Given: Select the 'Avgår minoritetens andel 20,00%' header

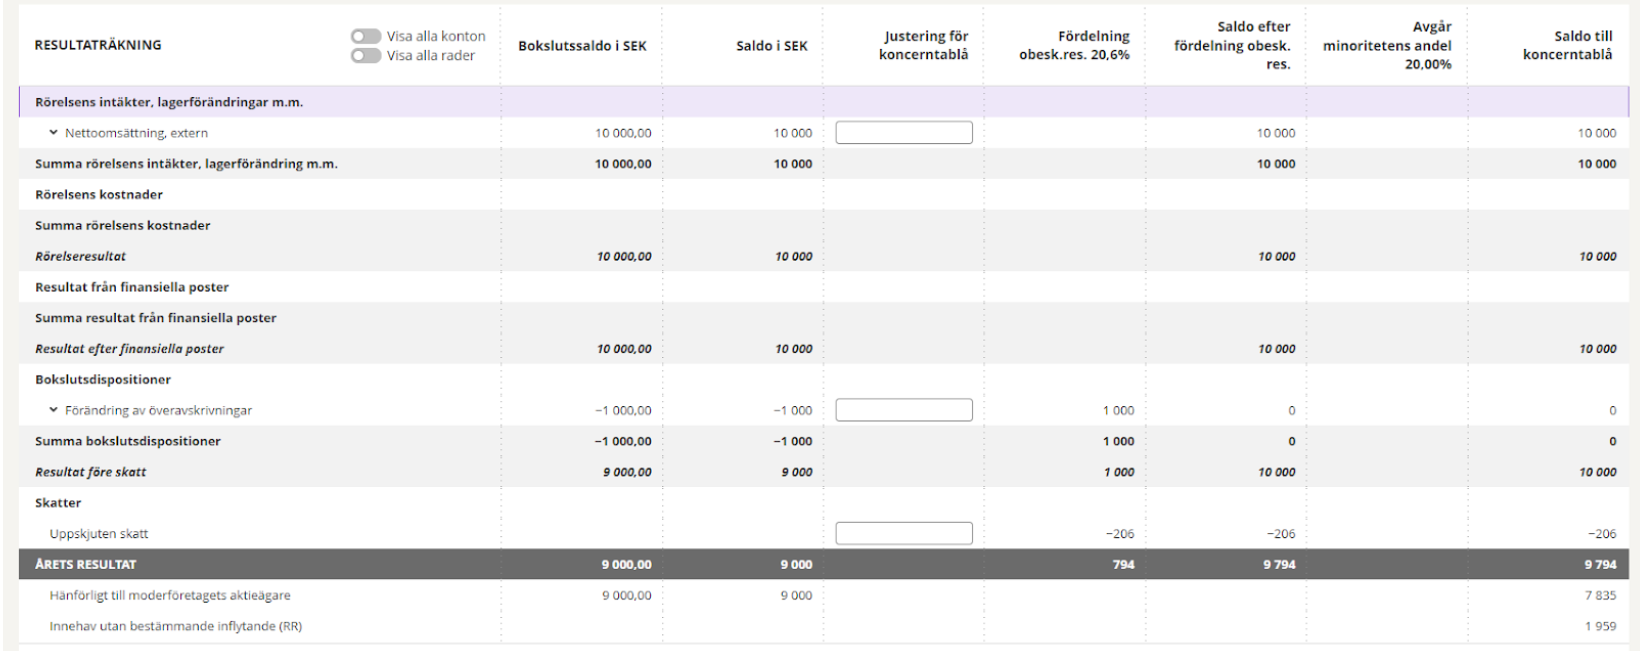Looking at the screenshot, I should 1387,46.
